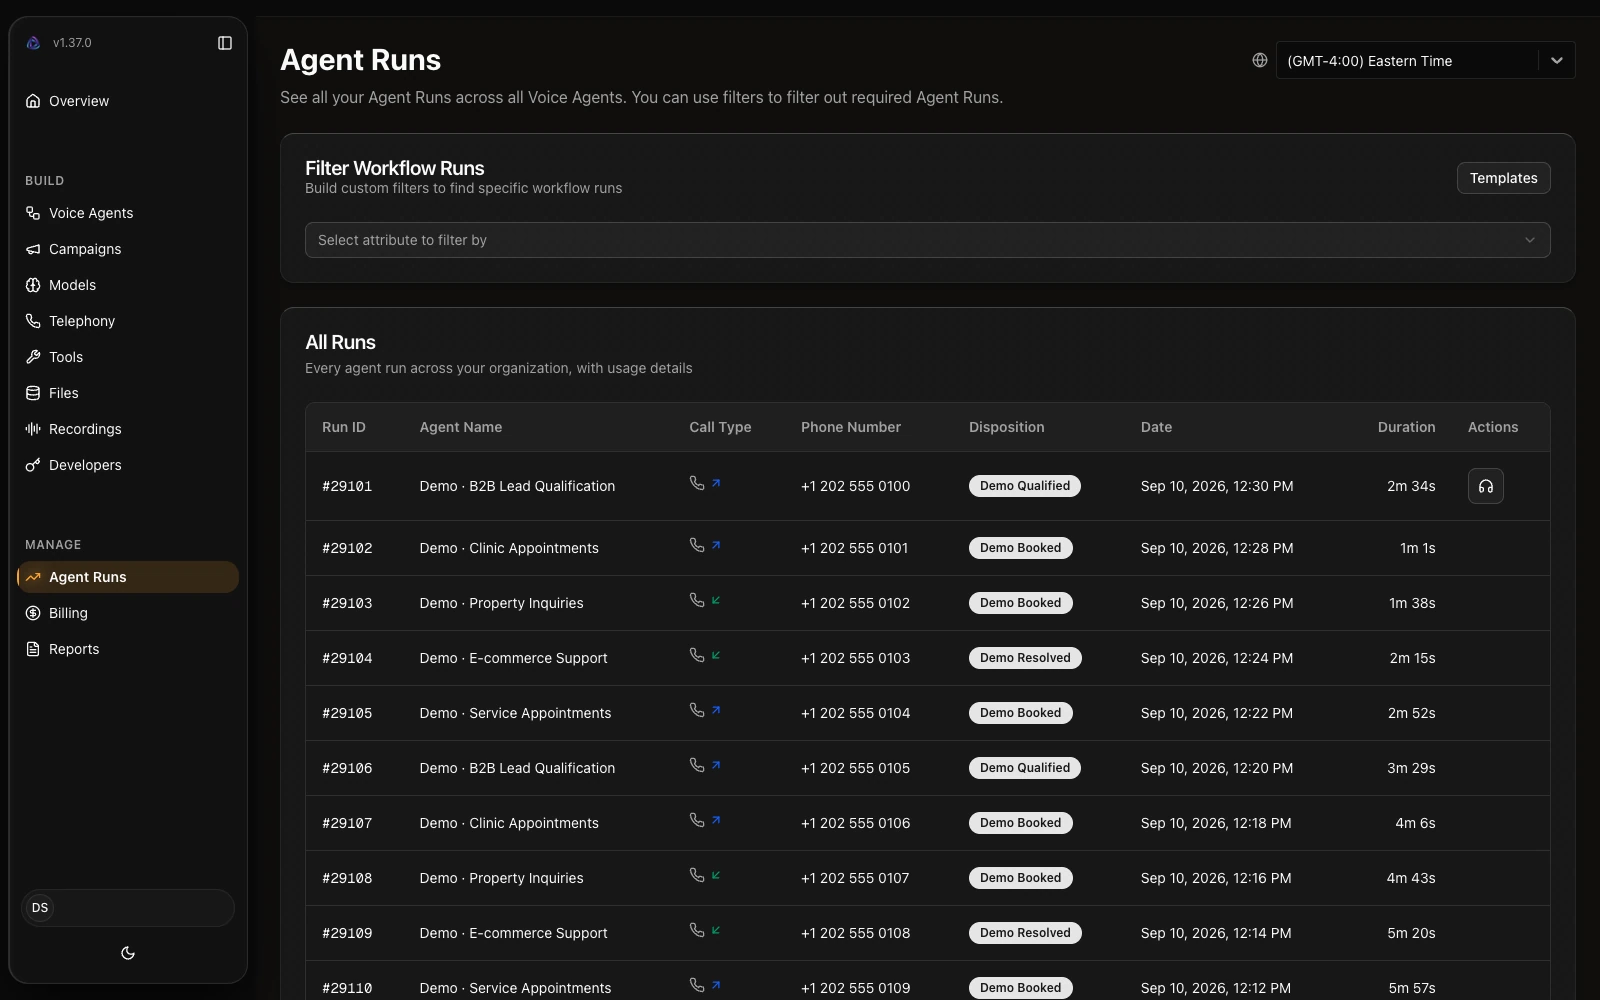Click inbound arrow icon in row #29108
Screen dimensions: 1600x1000
coord(716,876)
